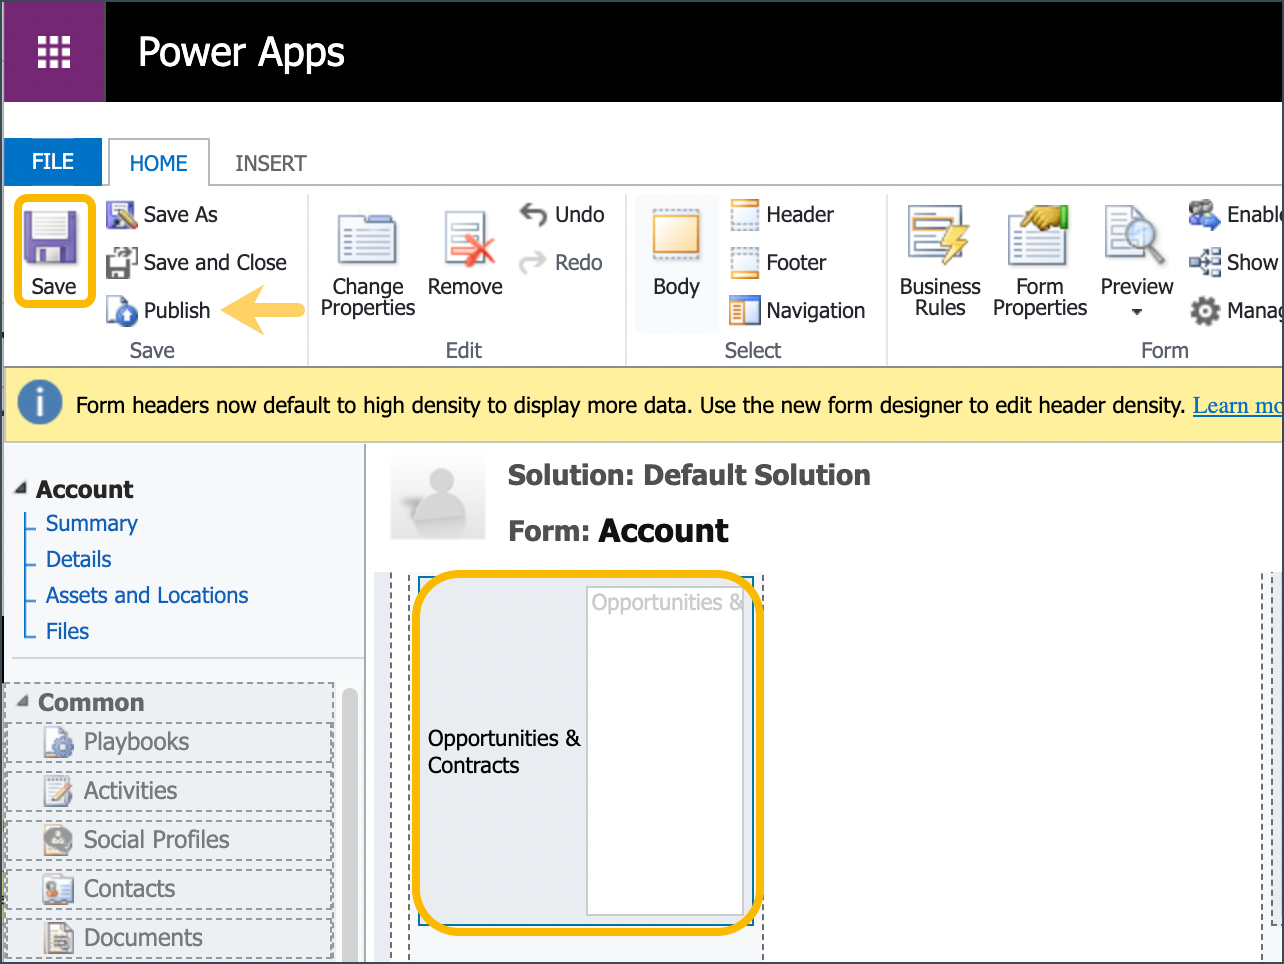This screenshot has width=1284, height=964.
Task: Switch to the INSERT tab
Action: pos(271,163)
